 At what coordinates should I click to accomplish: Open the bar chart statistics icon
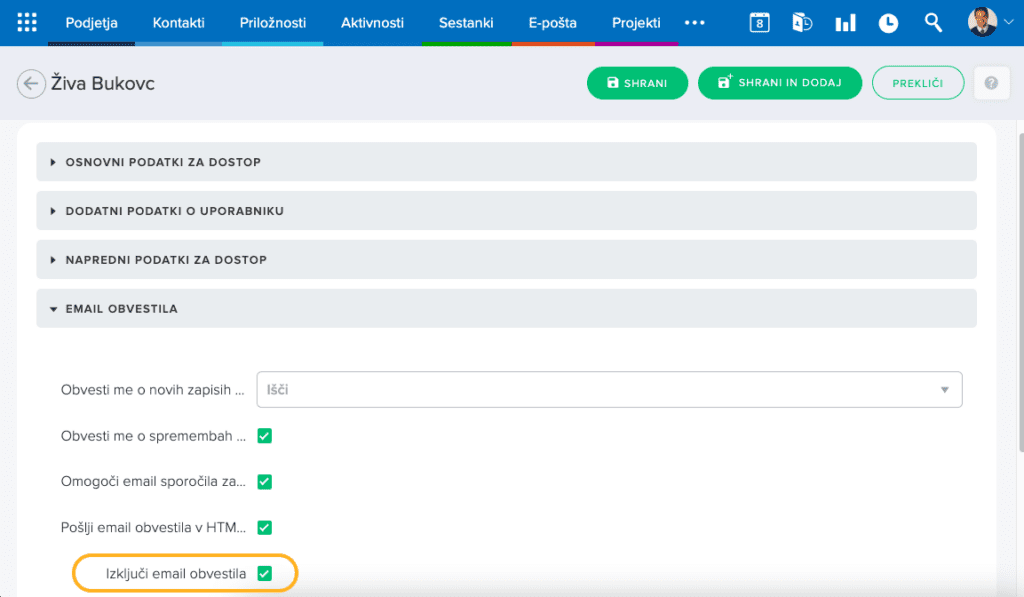[x=845, y=23]
